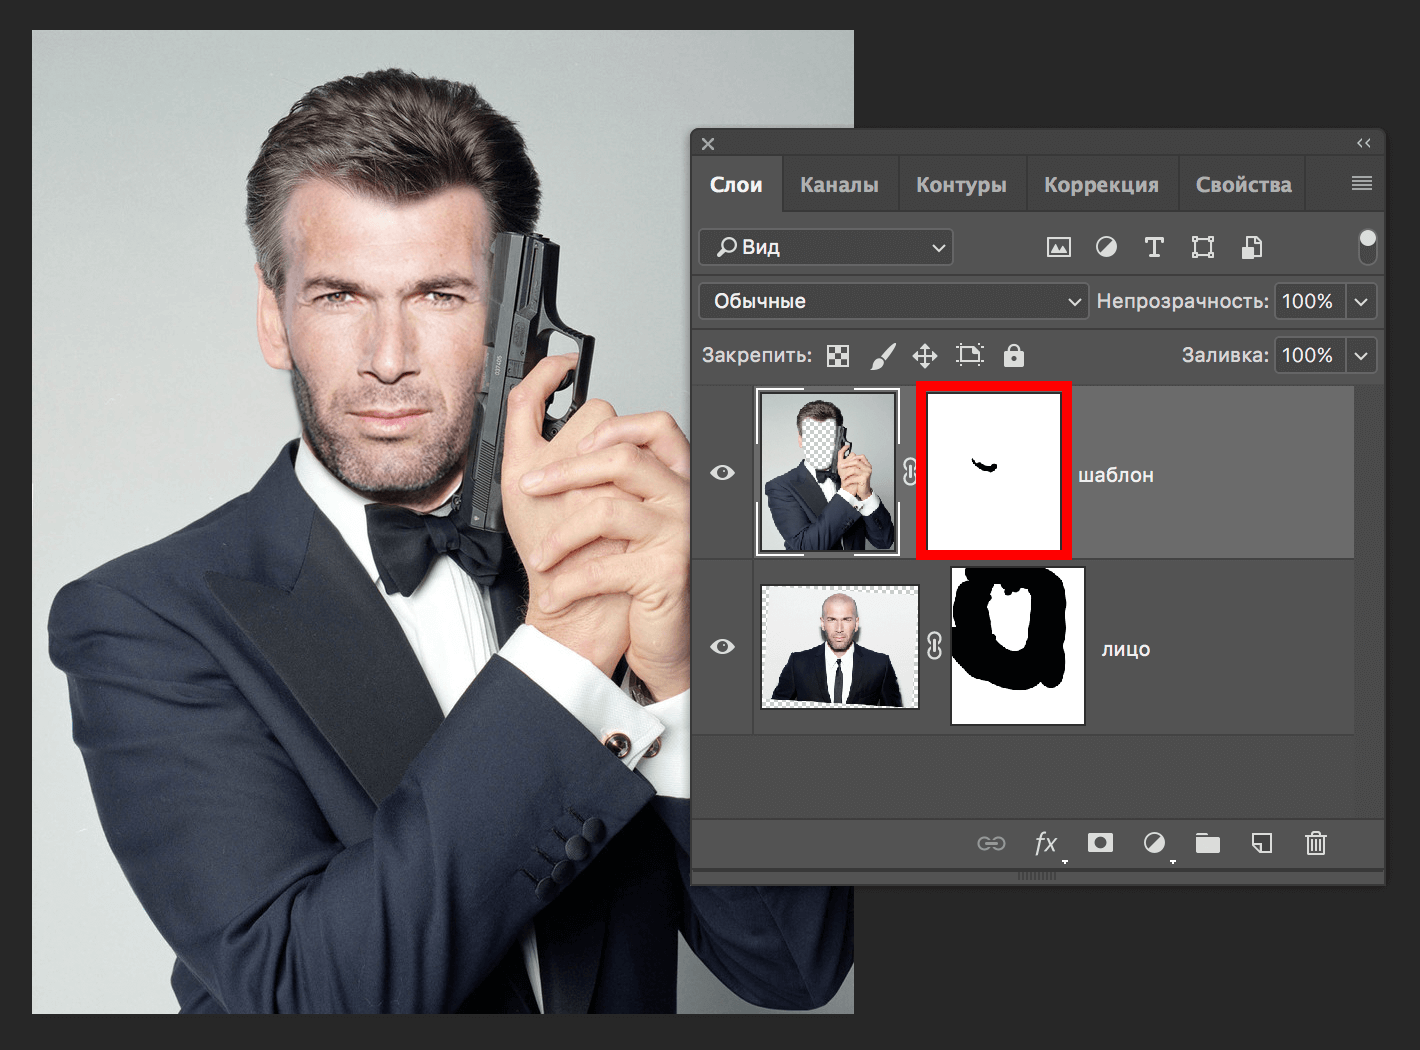The image size is (1420, 1050).
Task: Click the create new group folder icon
Action: pyautogui.click(x=1207, y=844)
